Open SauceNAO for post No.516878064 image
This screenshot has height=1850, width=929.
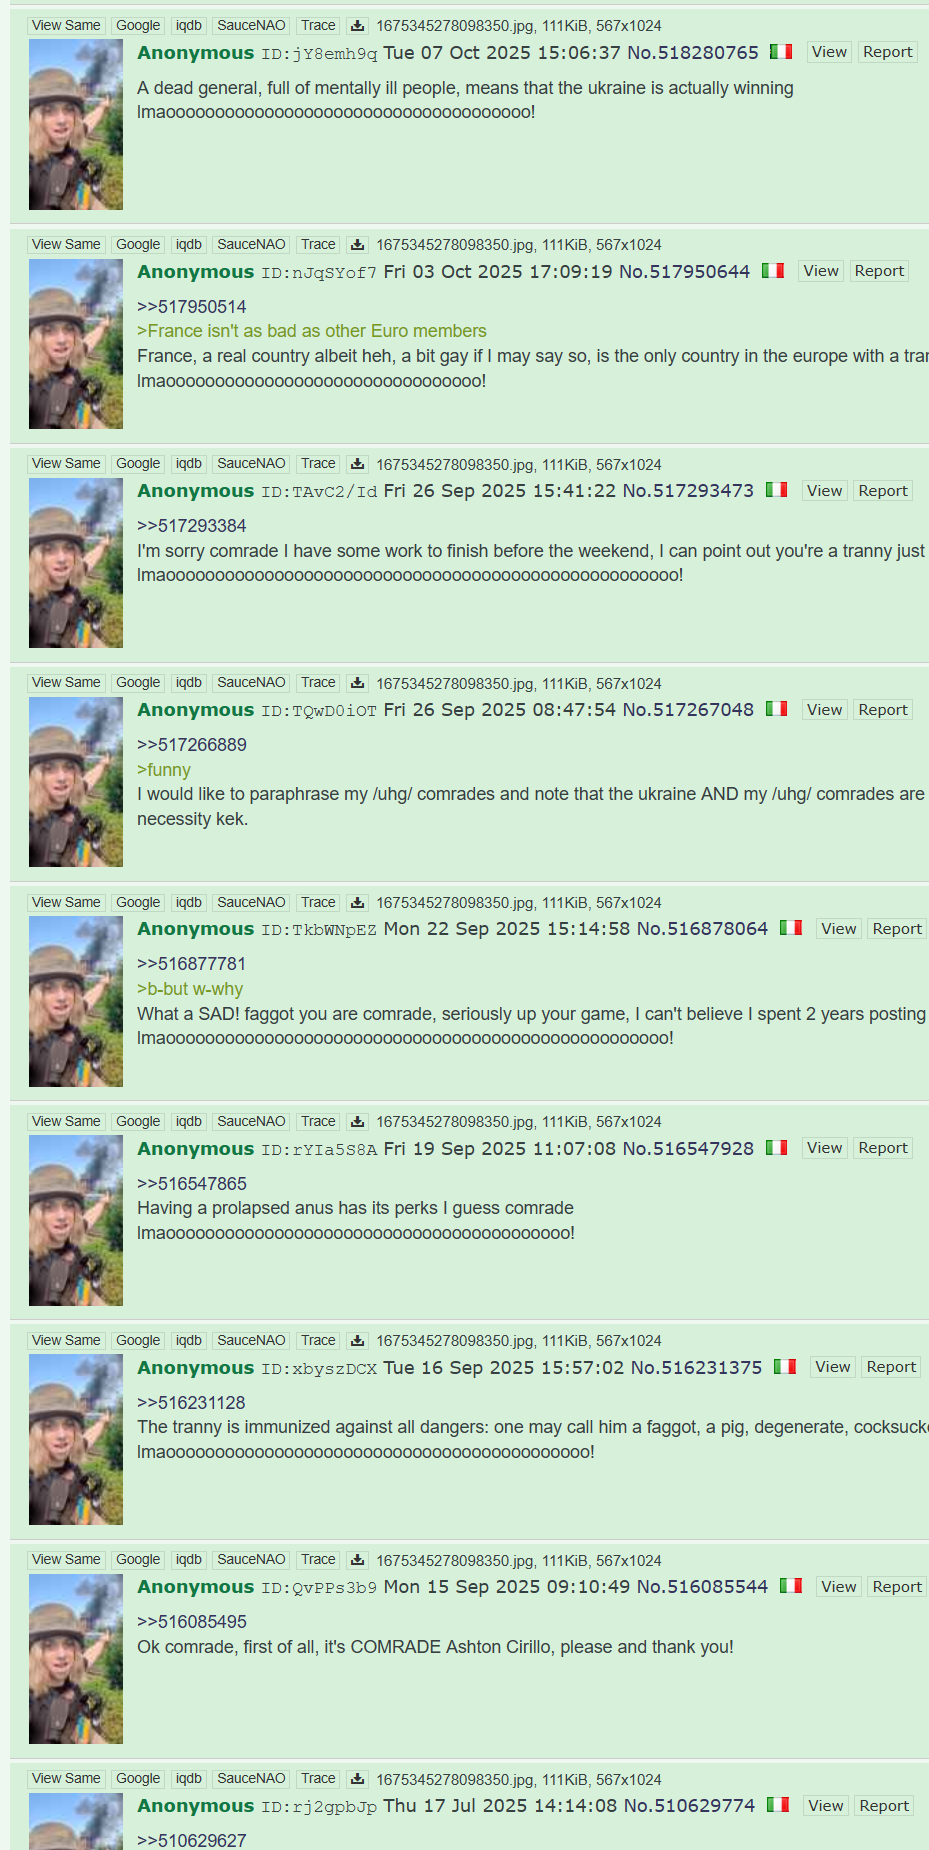pyautogui.click(x=251, y=902)
